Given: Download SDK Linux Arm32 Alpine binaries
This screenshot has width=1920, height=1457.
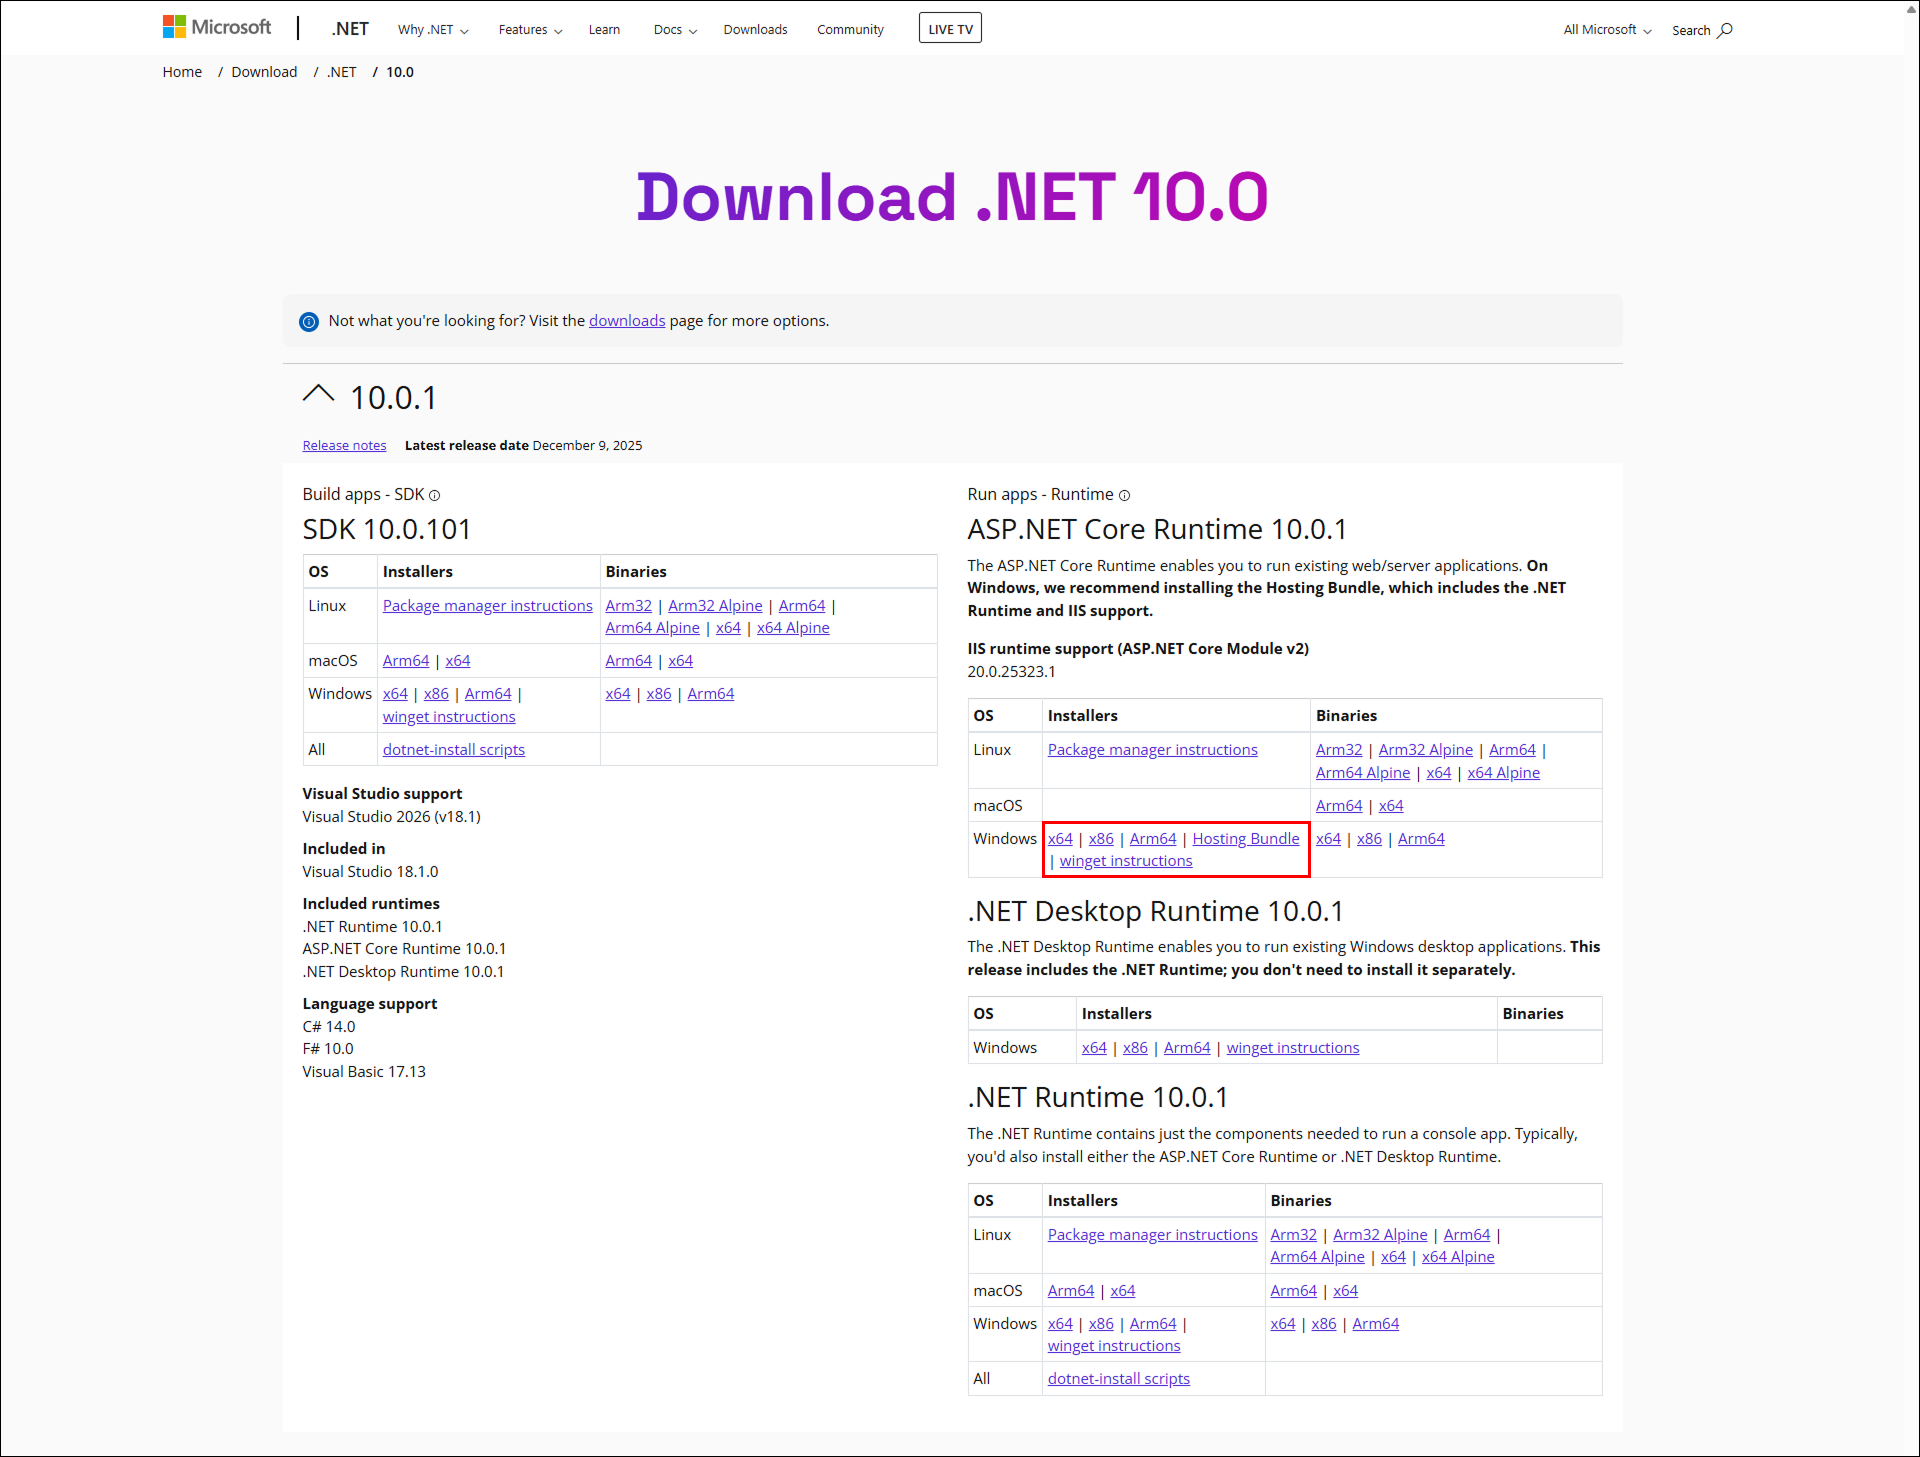Looking at the screenshot, I should point(715,606).
